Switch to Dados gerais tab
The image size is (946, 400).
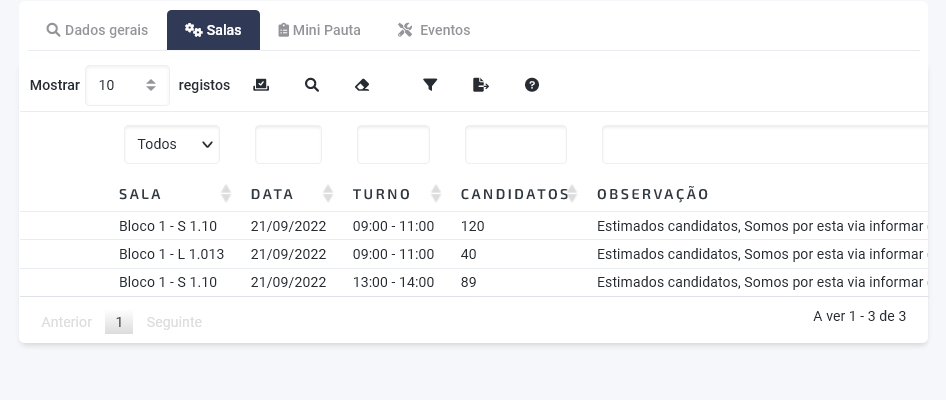(97, 30)
